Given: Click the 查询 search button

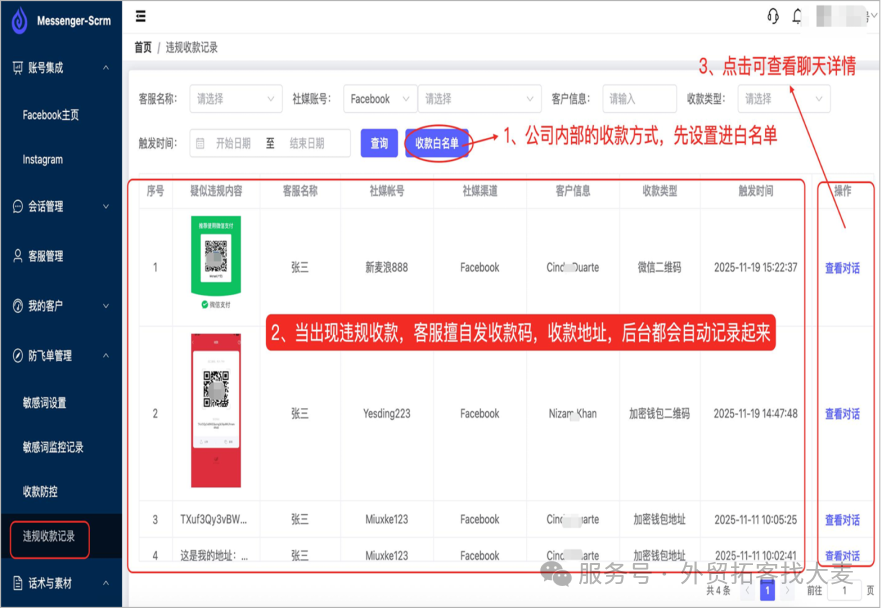Looking at the screenshot, I should pos(379,143).
